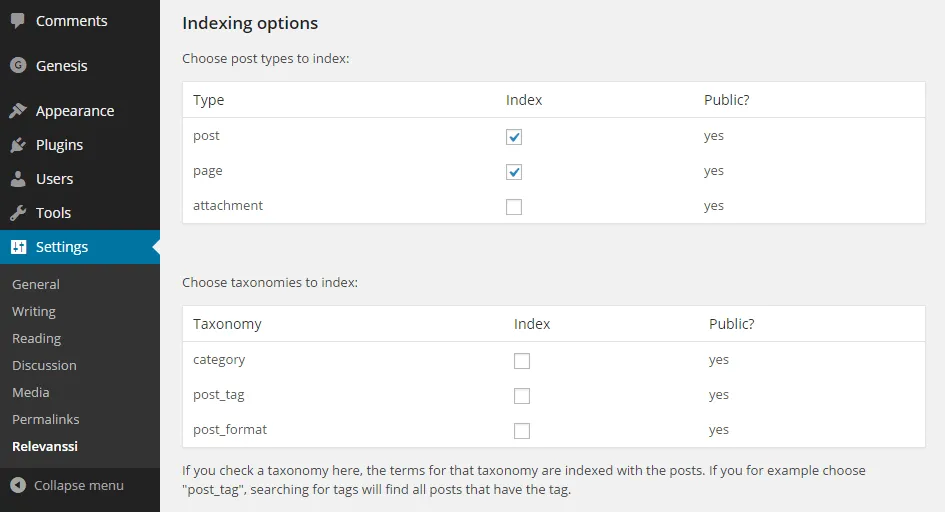The height and width of the screenshot is (512, 945).
Task: Enable indexing for post_tag taxonomy
Action: point(521,396)
